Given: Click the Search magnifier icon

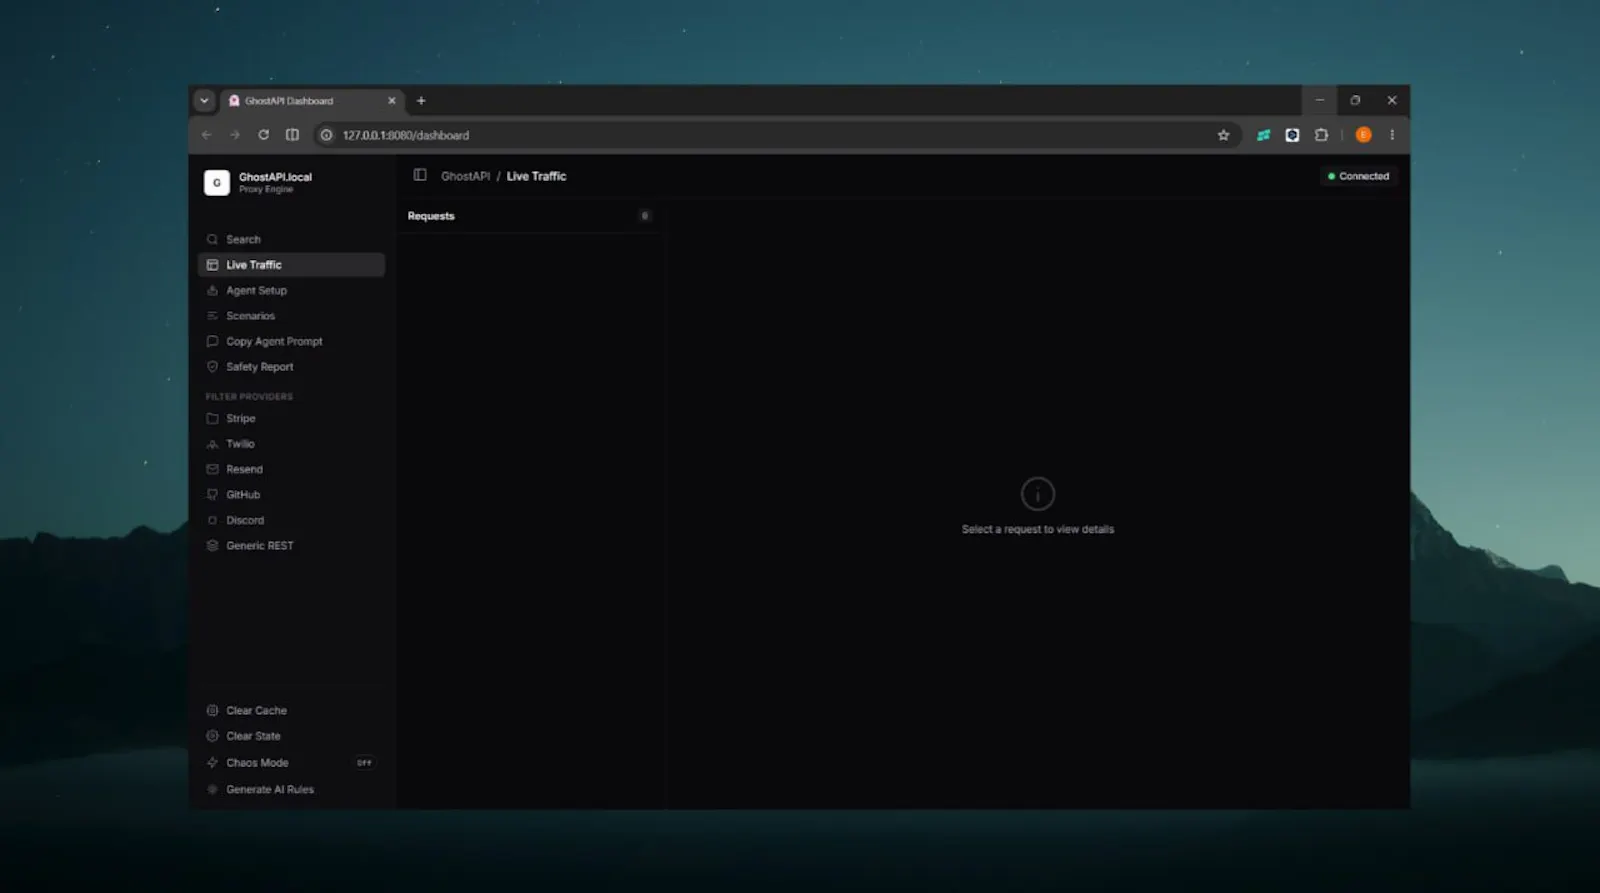Looking at the screenshot, I should (212, 239).
